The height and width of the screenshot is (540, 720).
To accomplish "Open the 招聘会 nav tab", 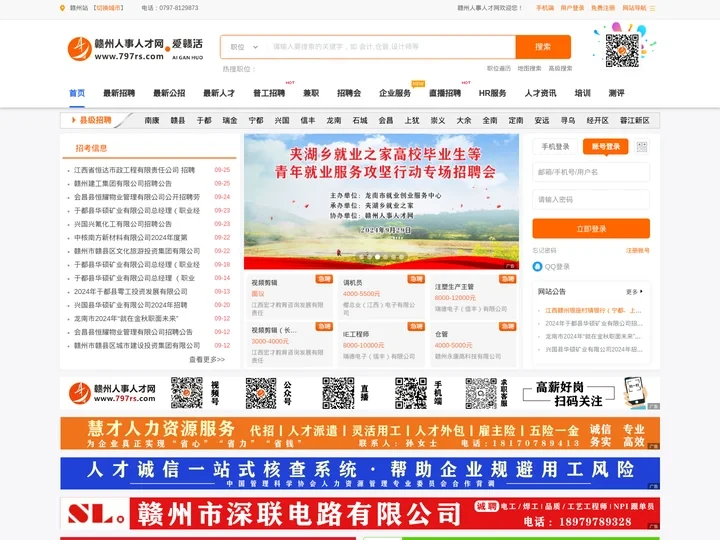I will (349, 93).
